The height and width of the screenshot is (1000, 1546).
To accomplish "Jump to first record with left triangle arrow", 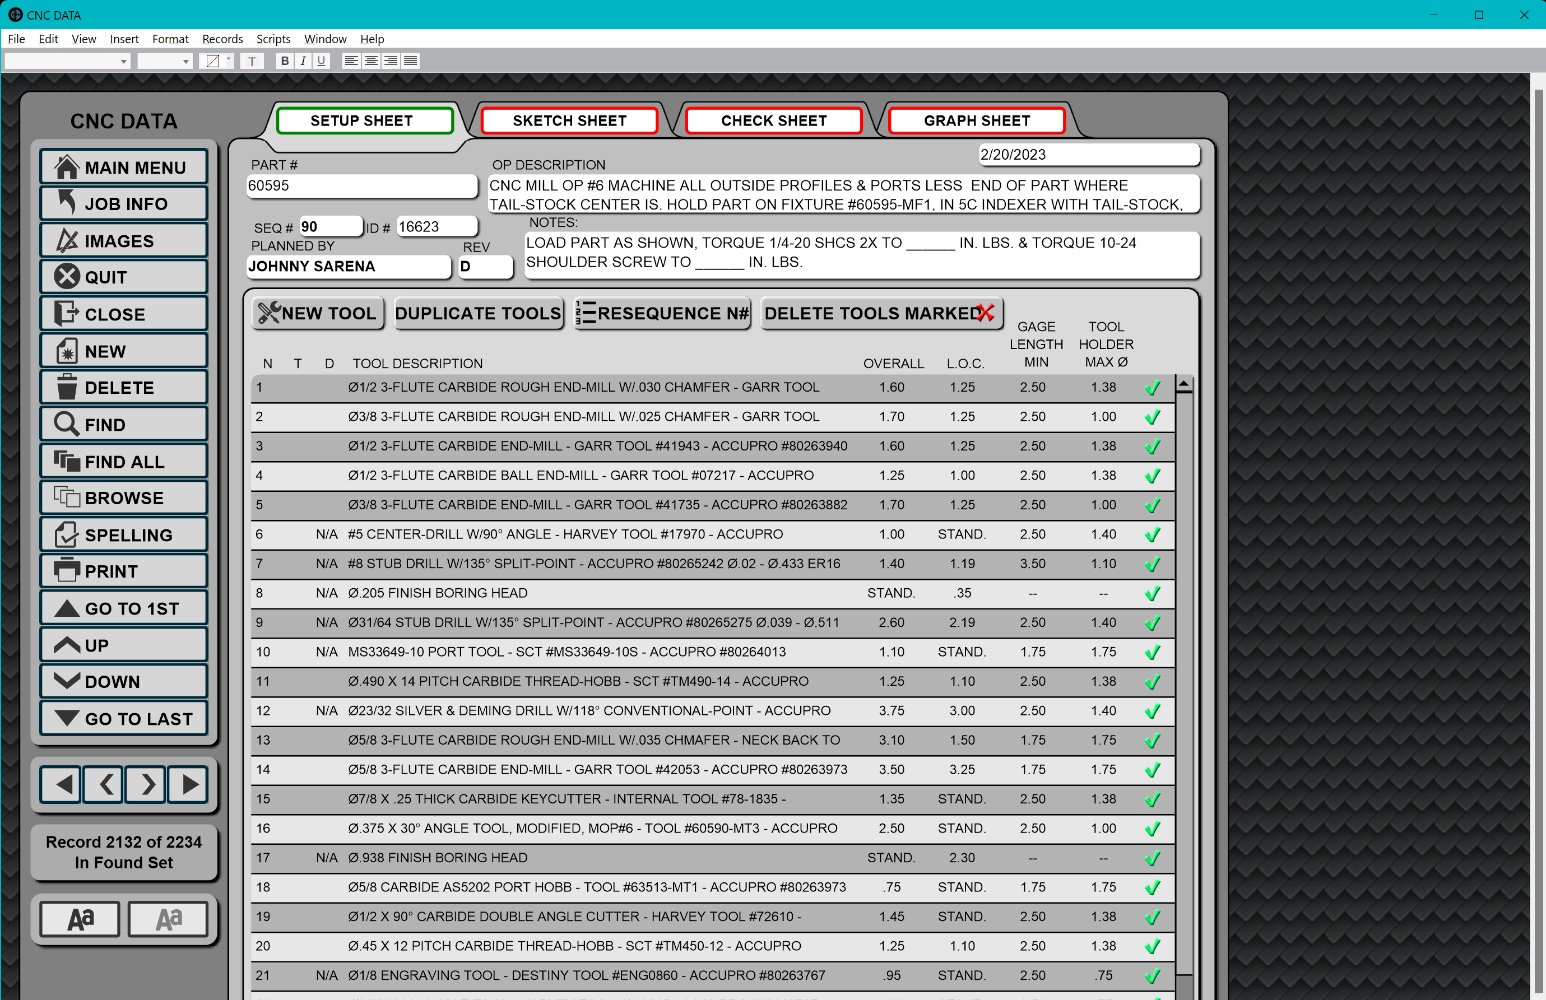I will click(62, 785).
